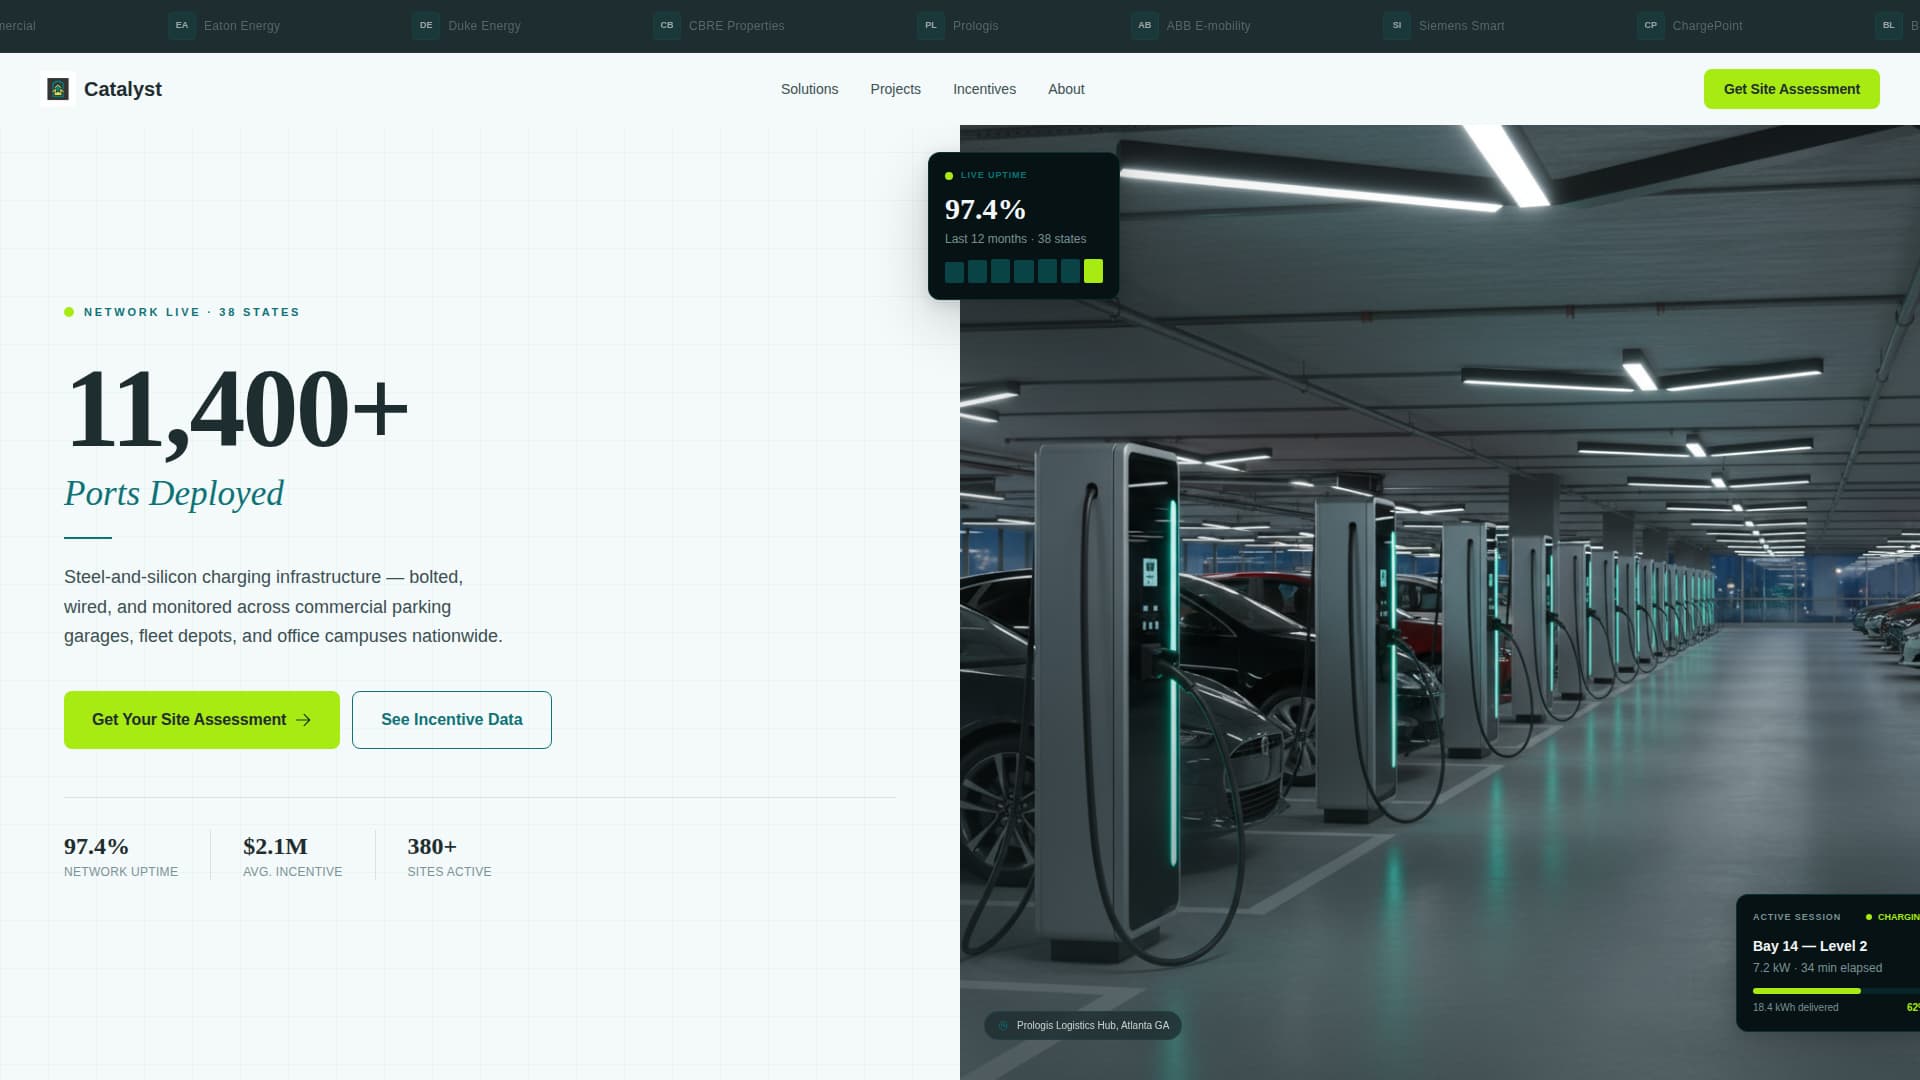Click the Charging status dot
Viewport: 1920px width, 1080px height.
tap(1869, 917)
